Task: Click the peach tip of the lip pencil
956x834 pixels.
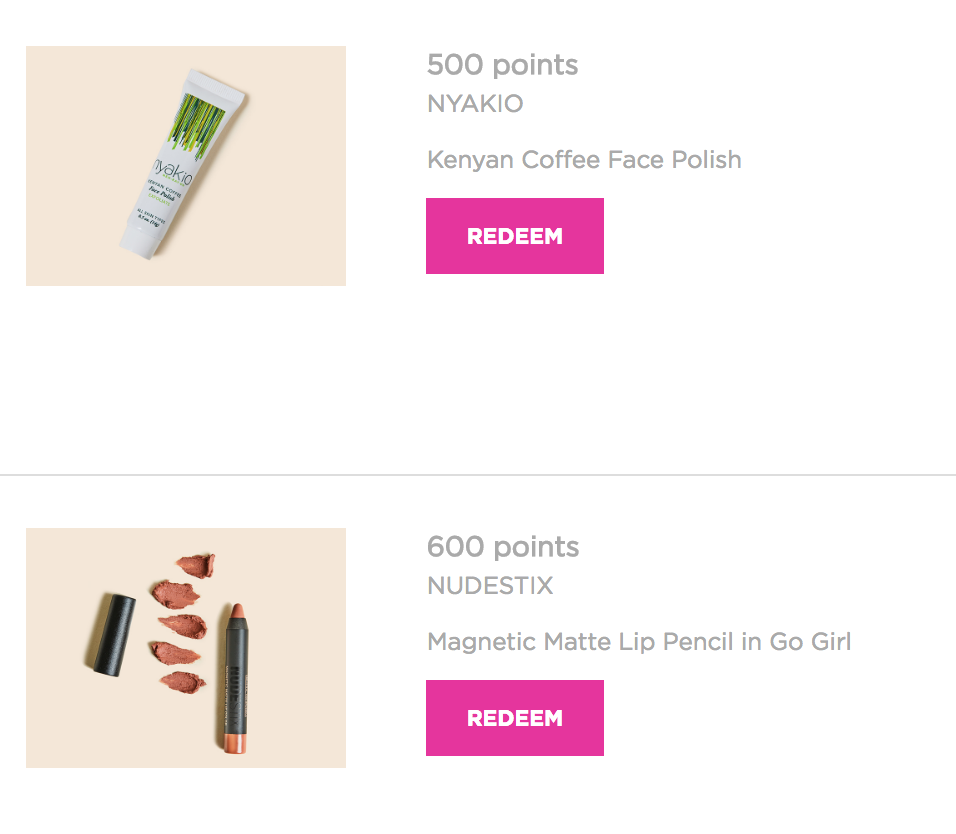Action: (238, 612)
